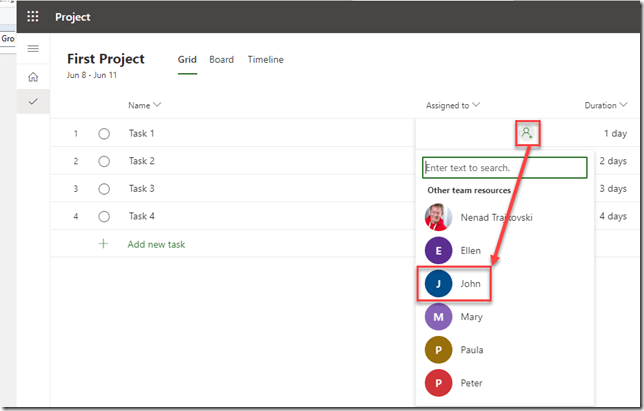
Task: Mark Task 1 as complete
Action: pyautogui.click(x=104, y=133)
